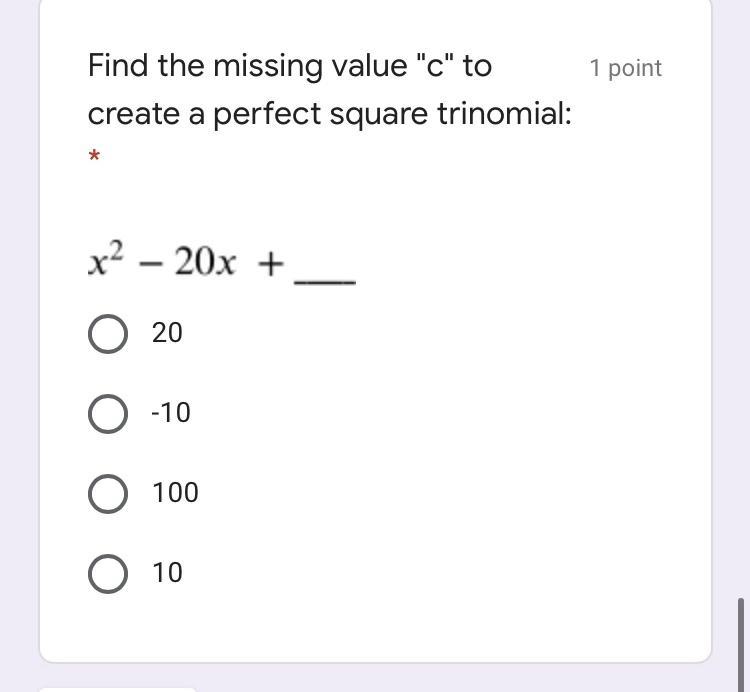This screenshot has height=692, width=750.
Task: Click the 20x term in the expression
Action: 205,263
